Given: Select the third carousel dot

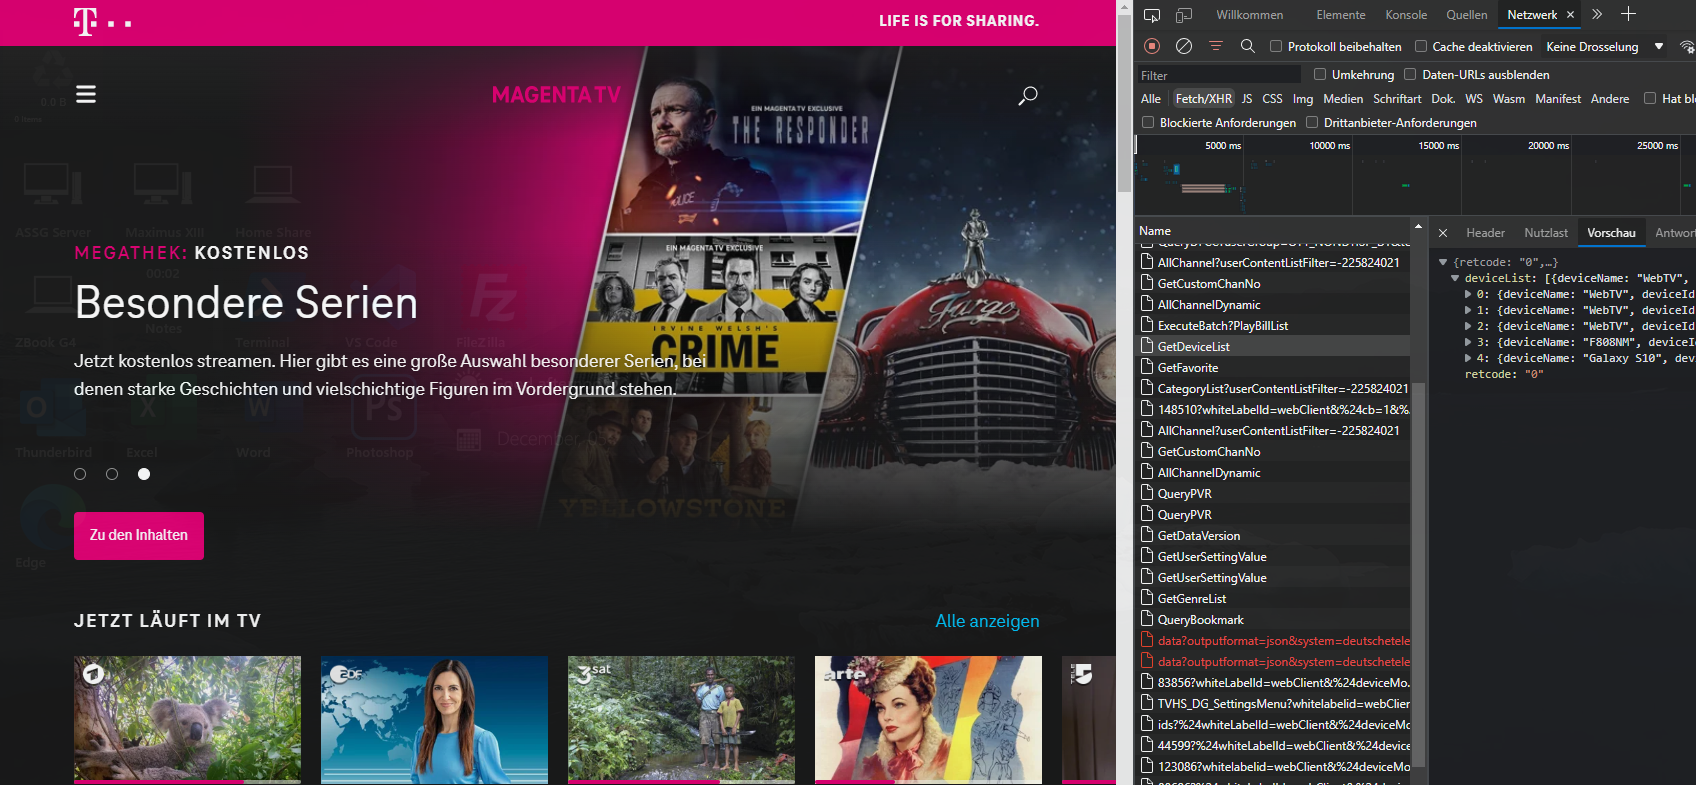Looking at the screenshot, I should [144, 474].
